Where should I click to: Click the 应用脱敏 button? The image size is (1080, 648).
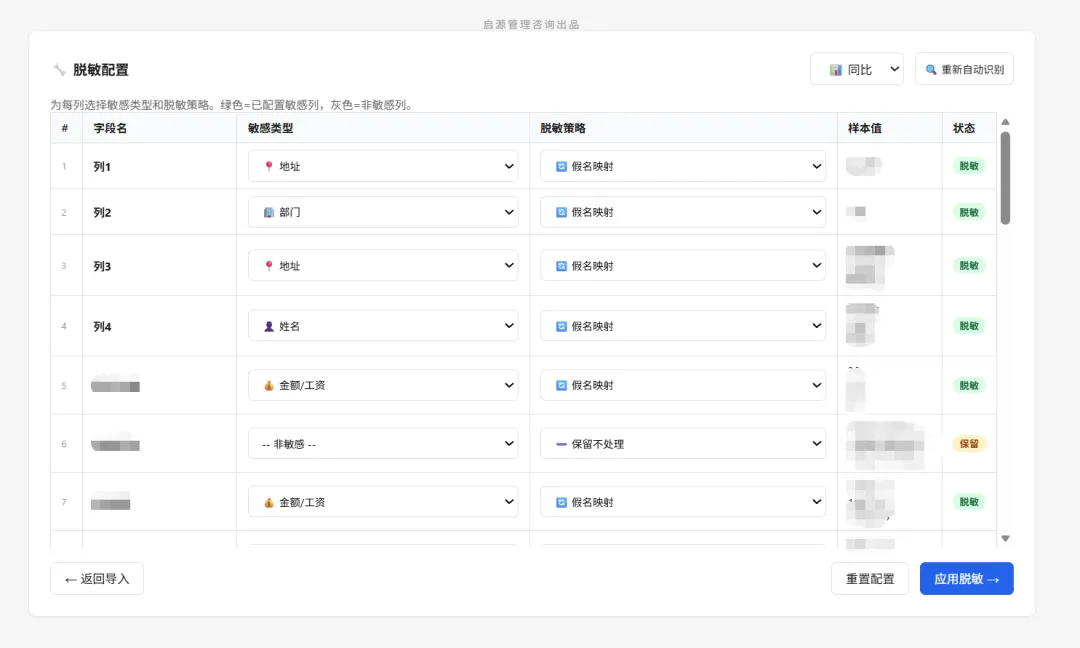point(966,578)
